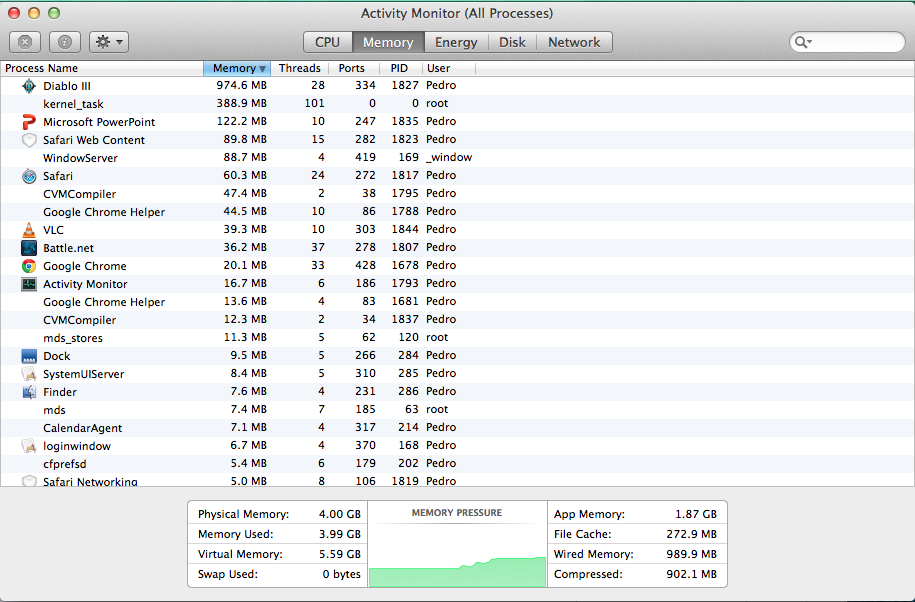Click the Quit Process toolbar button
This screenshot has height=602, width=915.
(x=25, y=42)
